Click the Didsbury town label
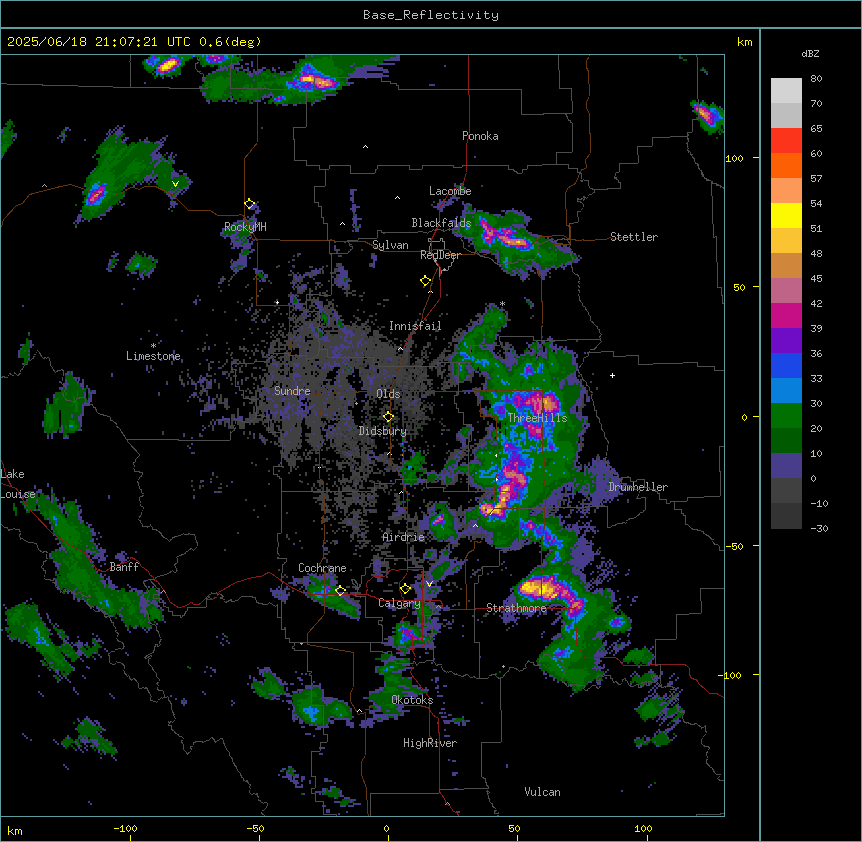 [x=383, y=431]
